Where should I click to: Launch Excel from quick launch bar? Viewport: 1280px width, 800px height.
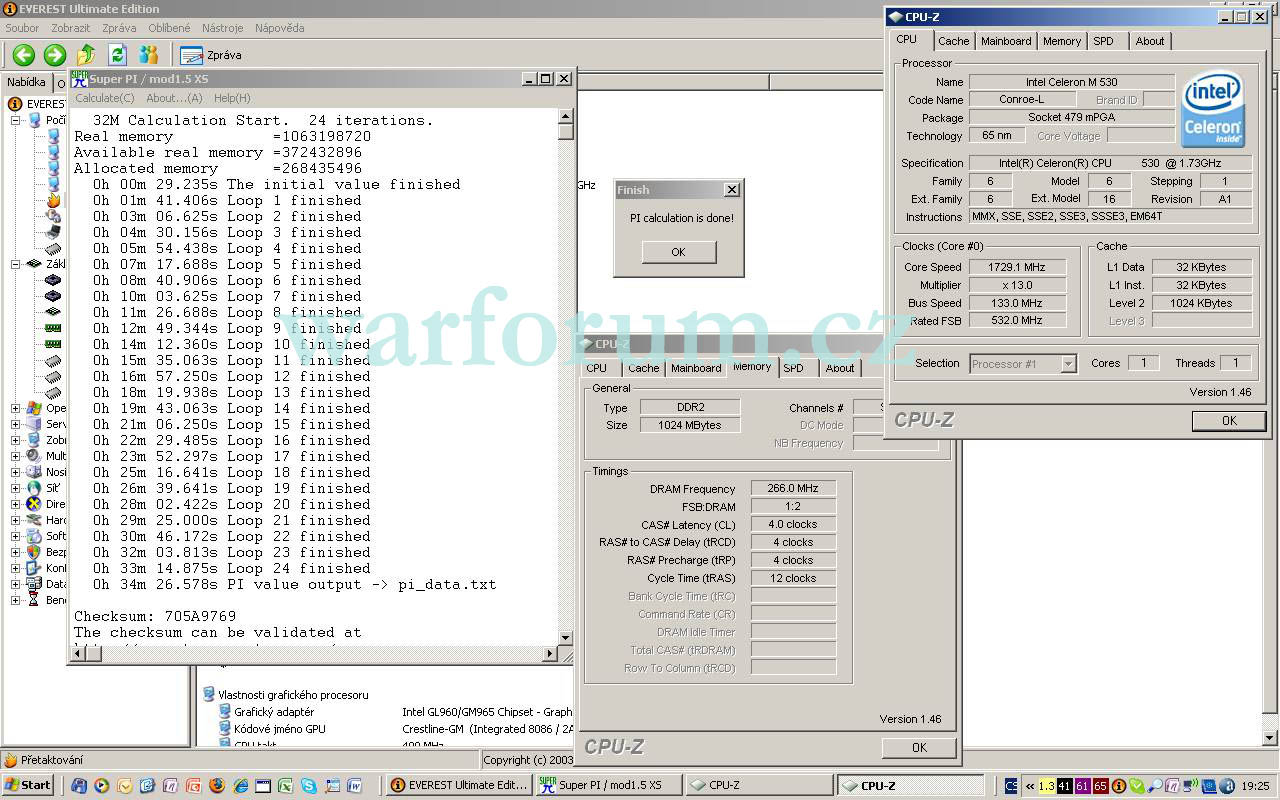(286, 786)
